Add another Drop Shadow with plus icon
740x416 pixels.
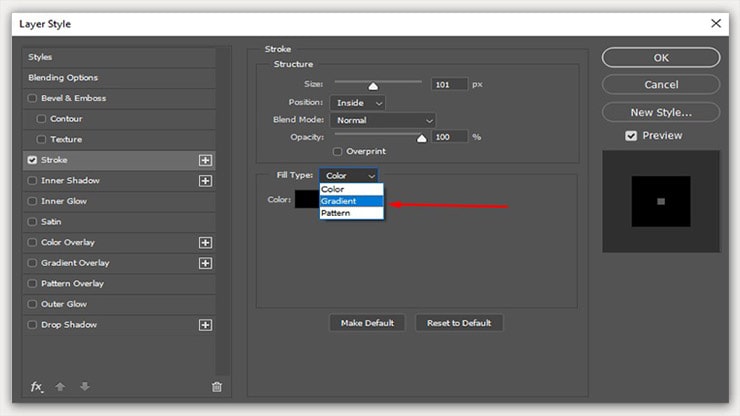(x=205, y=325)
